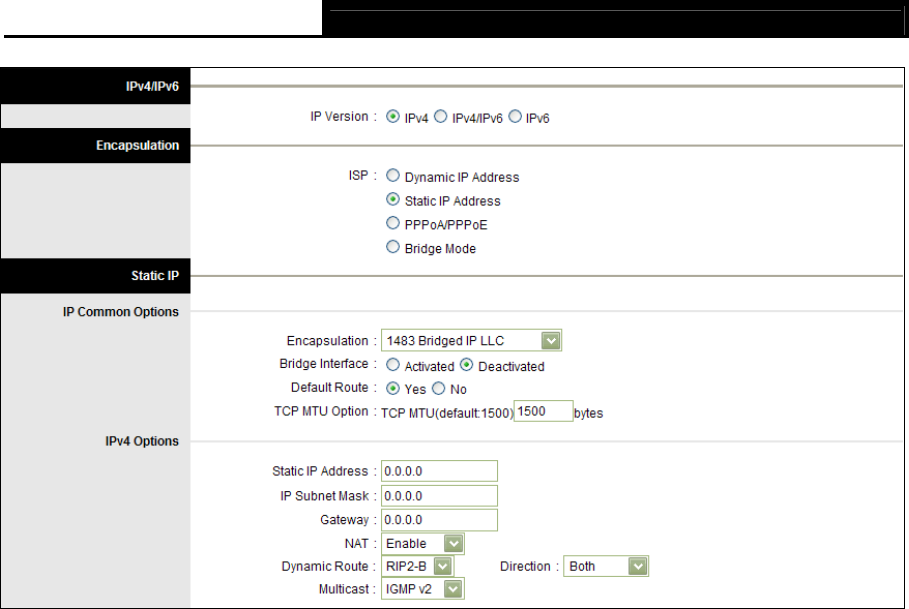Choose Dynamic IP Address as ISP type
Screen dimensions: 909x609
tap(393, 175)
